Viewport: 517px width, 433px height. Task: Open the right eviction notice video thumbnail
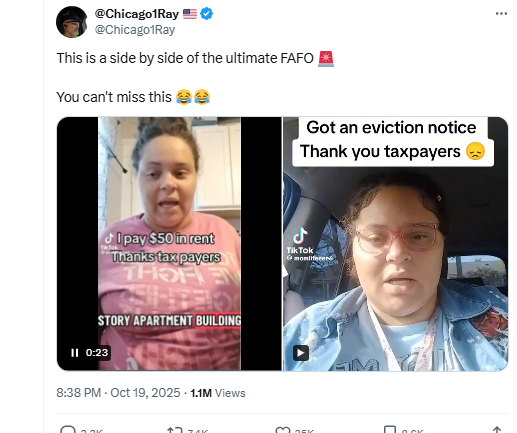point(395,244)
